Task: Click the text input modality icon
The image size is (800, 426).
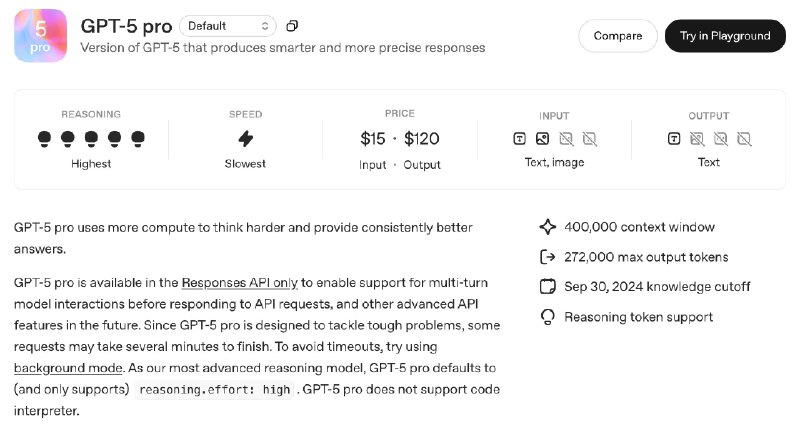Action: point(520,138)
